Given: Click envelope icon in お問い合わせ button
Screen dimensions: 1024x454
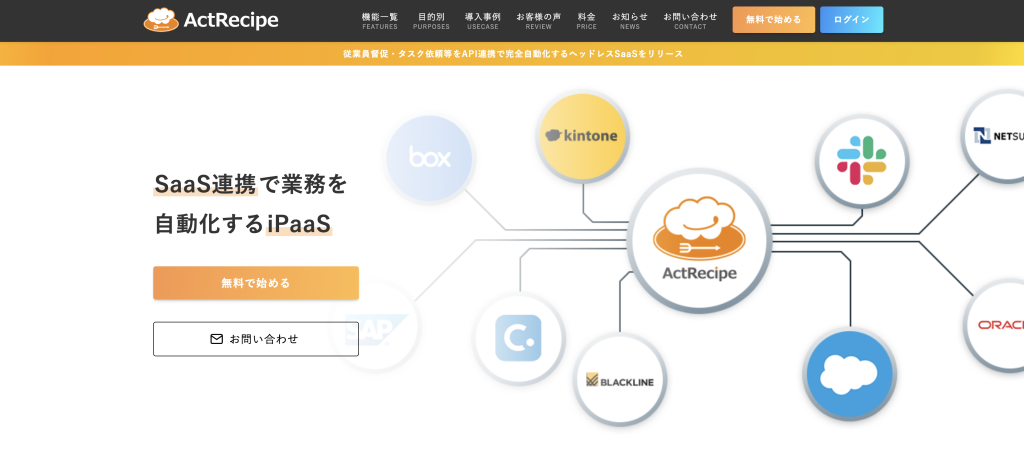Looking at the screenshot, I should [216, 339].
